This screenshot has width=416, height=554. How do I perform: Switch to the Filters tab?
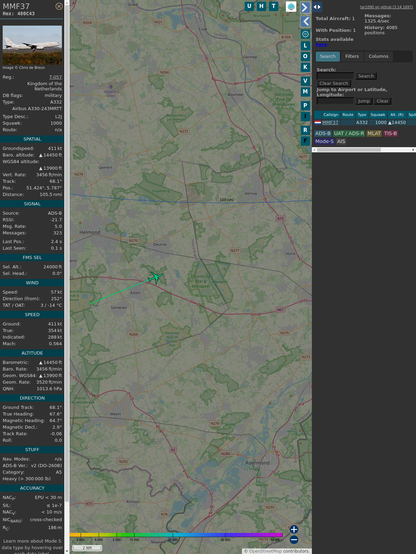click(352, 57)
